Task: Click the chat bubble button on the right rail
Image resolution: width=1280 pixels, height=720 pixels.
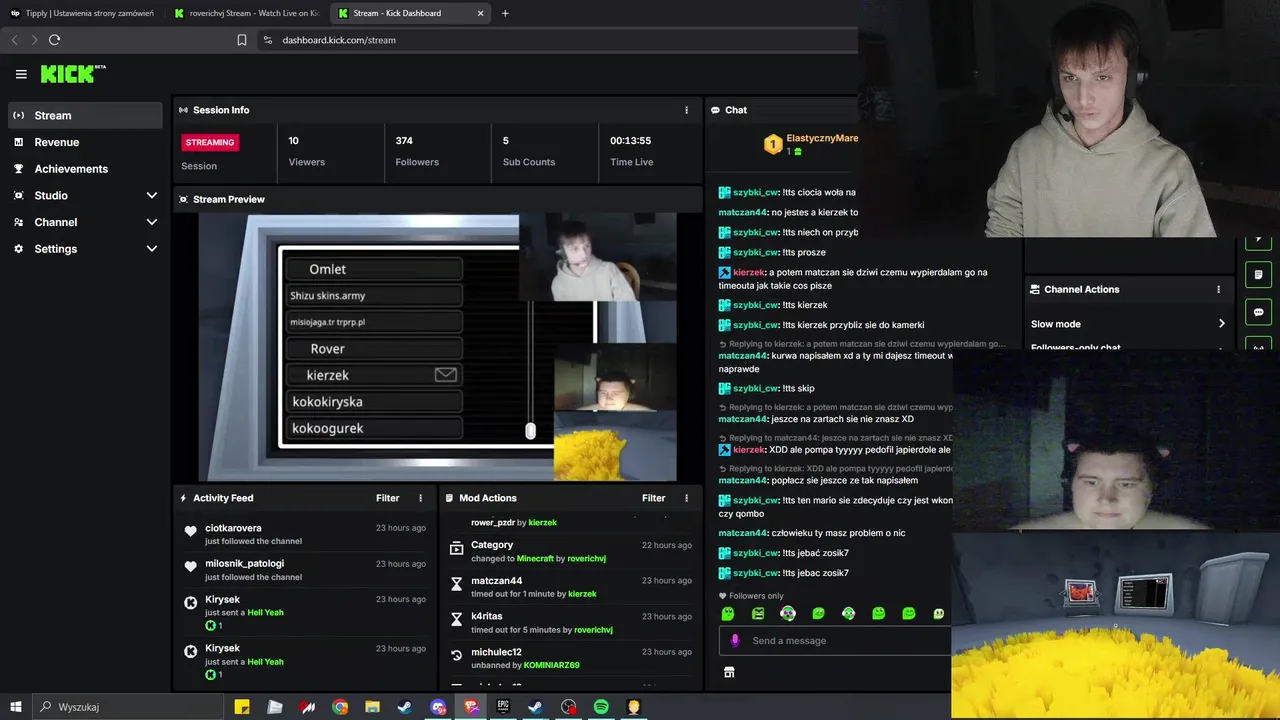Action: coord(1258,312)
